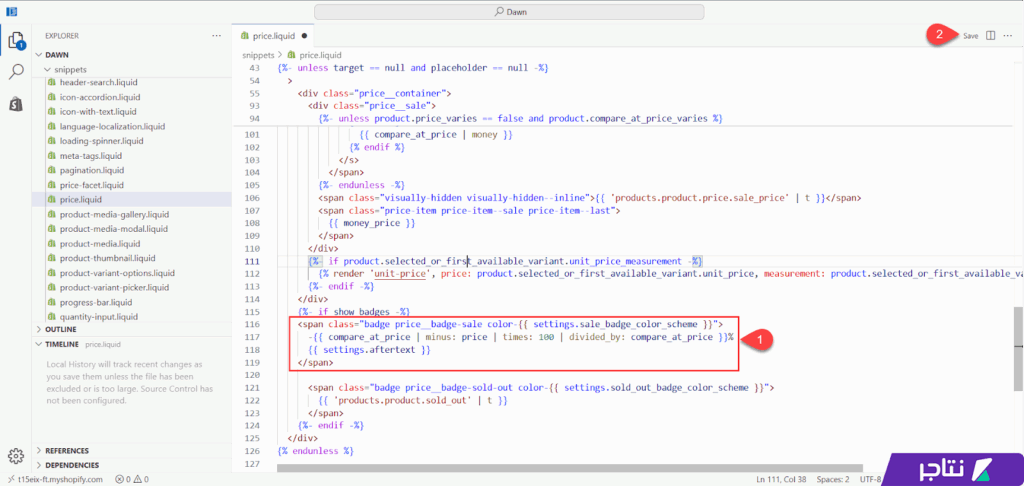Image resolution: width=1024 pixels, height=486 pixels.
Task: Click the Save button
Action: coord(970,35)
